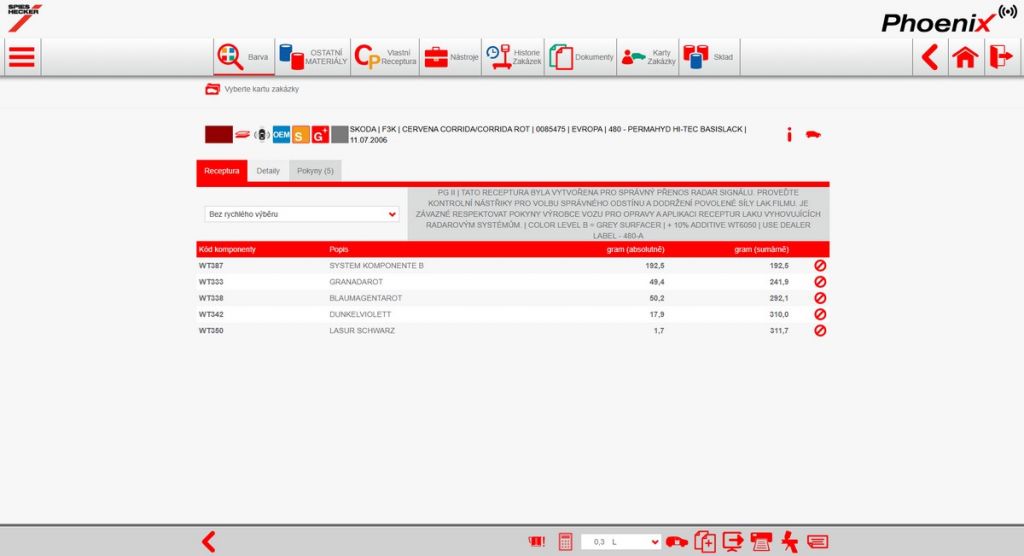The width and height of the screenshot is (1024, 556).
Task: Open Historie Zakázek from the toolbar
Action: (x=513, y=57)
